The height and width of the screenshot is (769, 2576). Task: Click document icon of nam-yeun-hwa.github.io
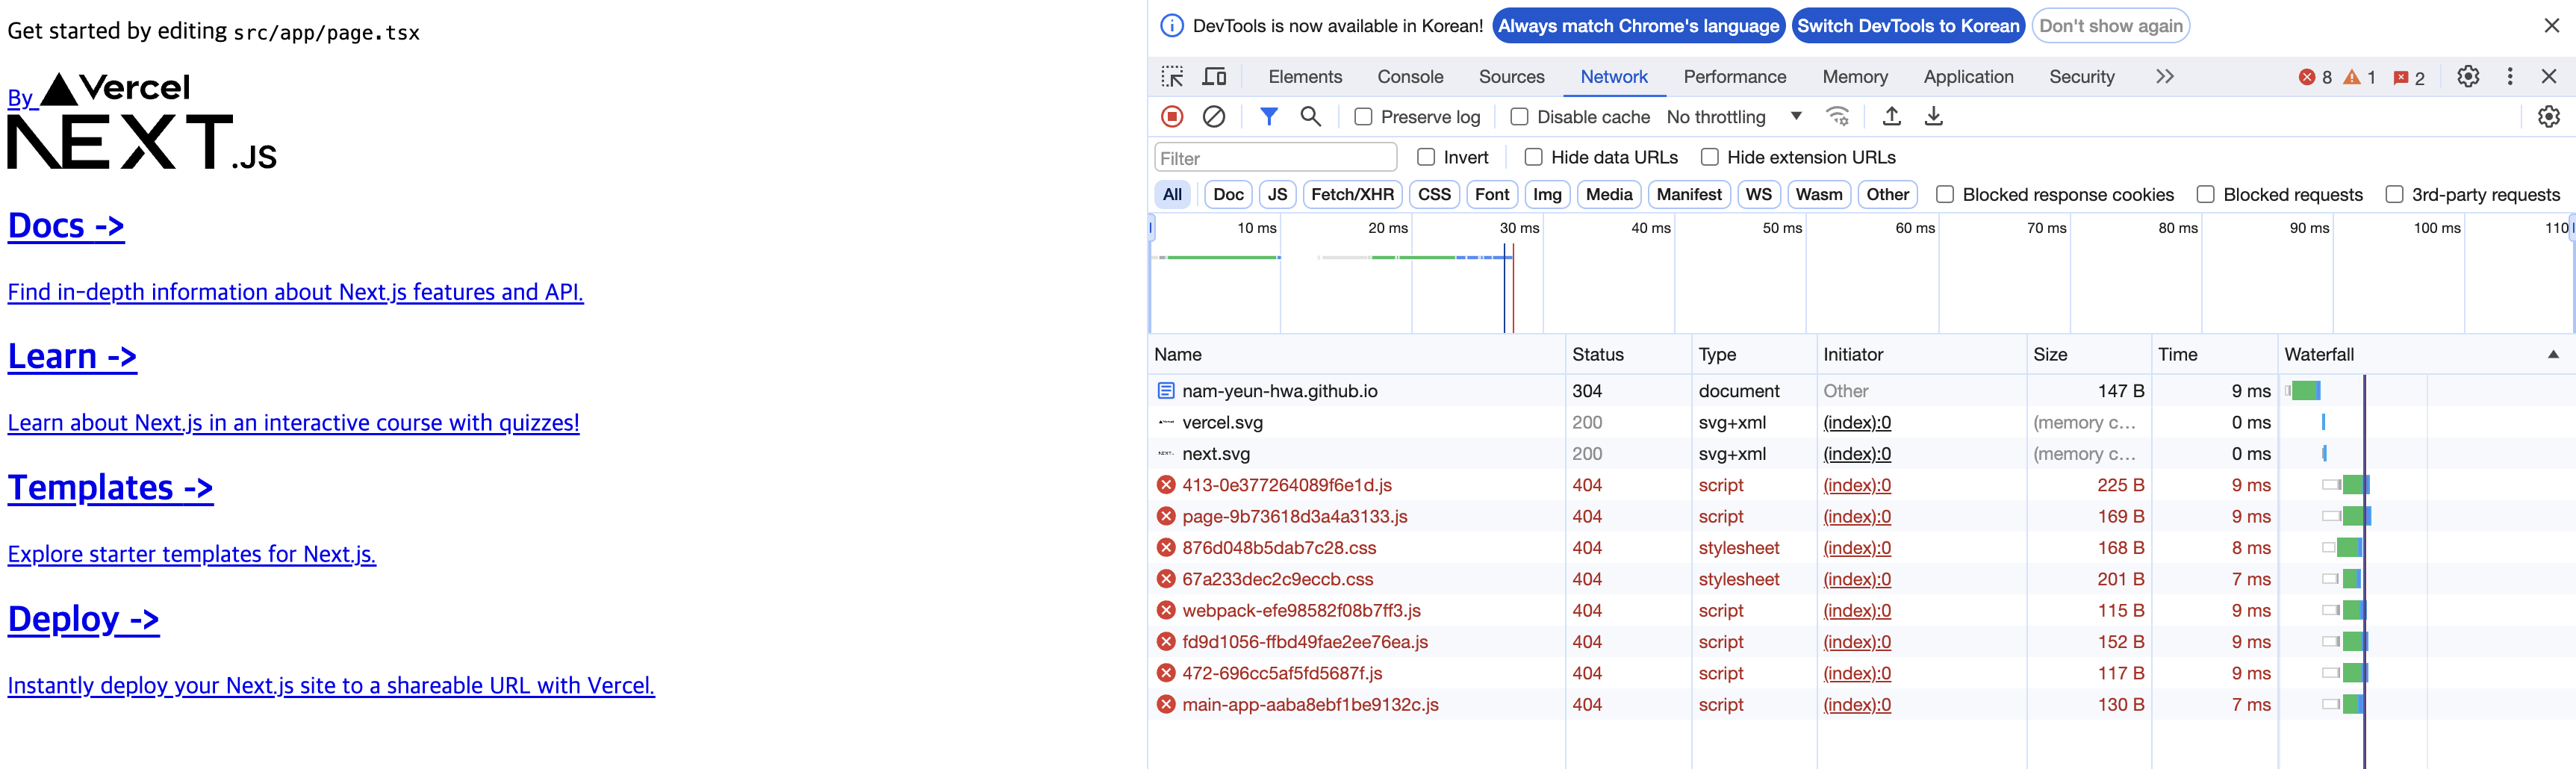(1166, 391)
